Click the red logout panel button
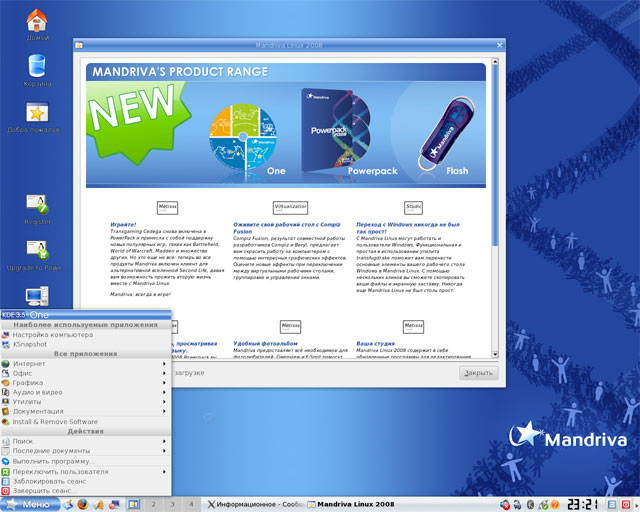This screenshot has height=512, width=640. [x=626, y=505]
